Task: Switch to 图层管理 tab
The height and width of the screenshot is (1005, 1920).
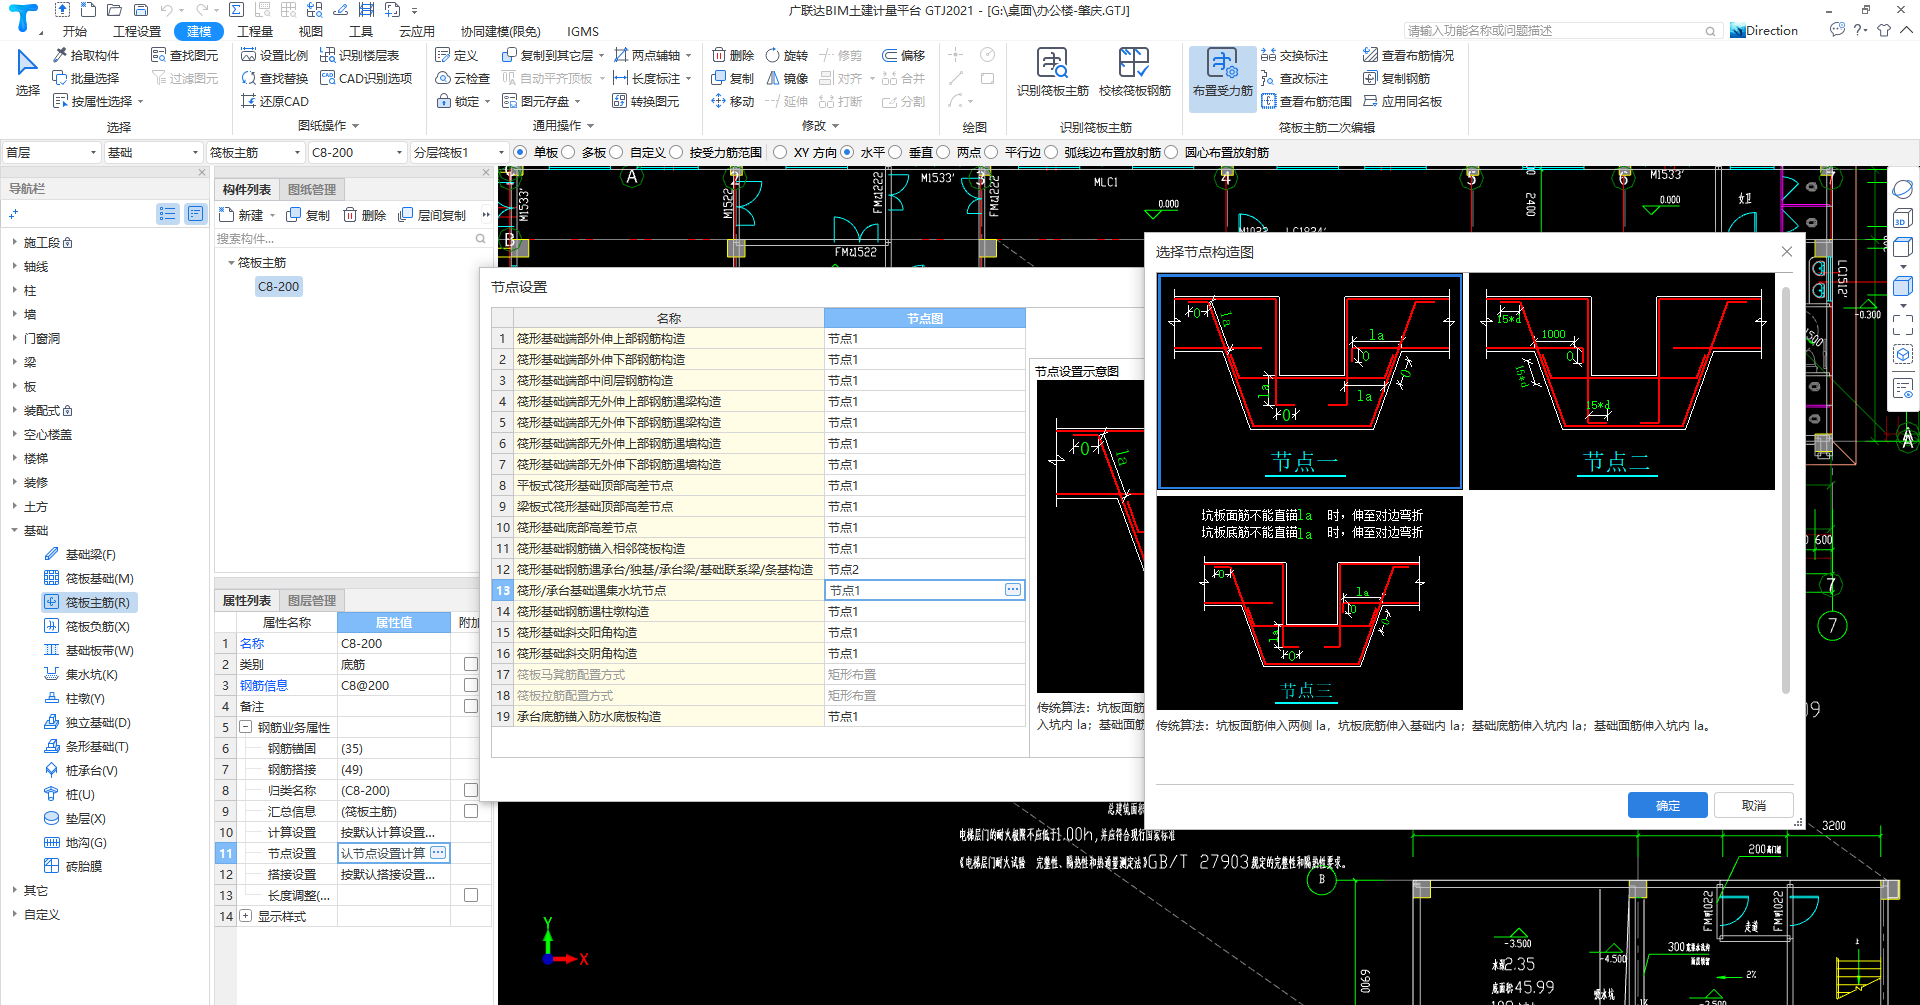Action: click(x=312, y=600)
